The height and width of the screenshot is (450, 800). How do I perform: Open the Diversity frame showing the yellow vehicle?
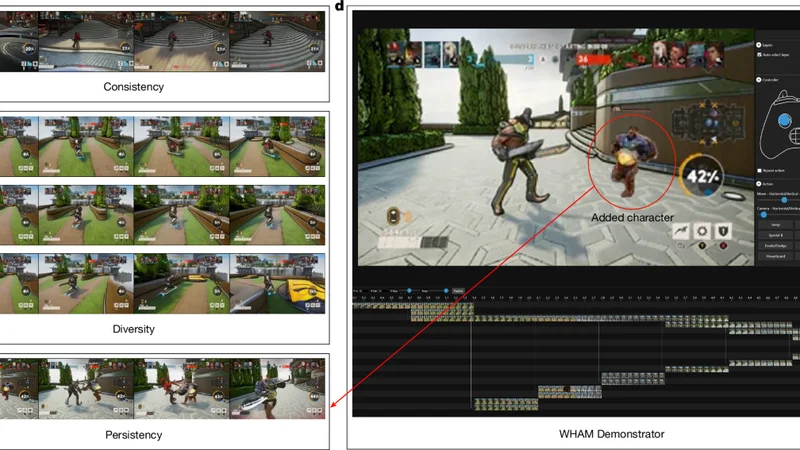(277, 284)
